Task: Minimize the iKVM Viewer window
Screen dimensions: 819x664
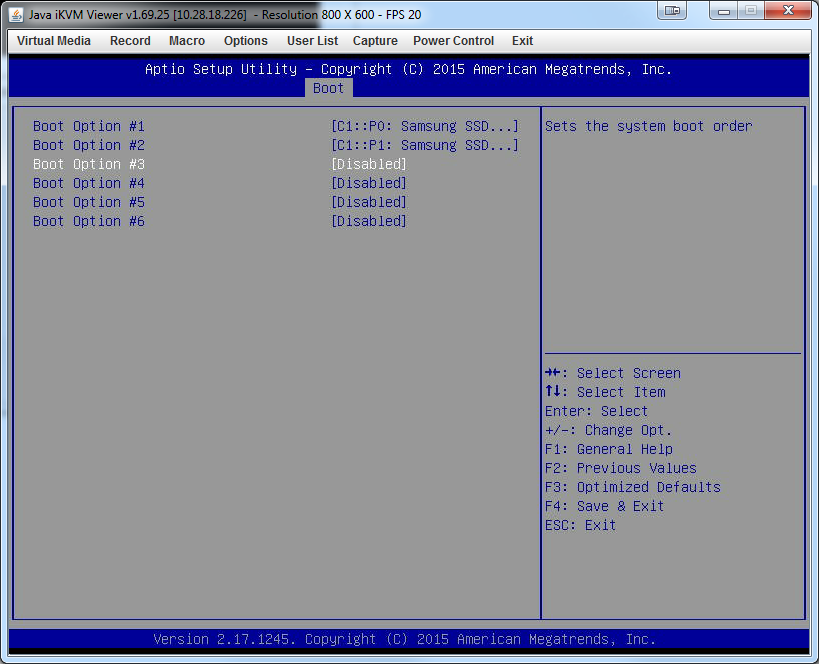Action: coord(724,11)
